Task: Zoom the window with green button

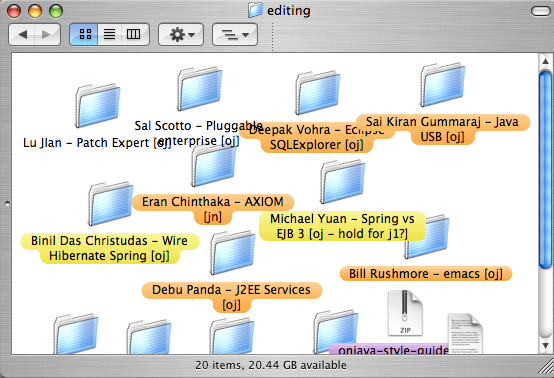Action: [56, 11]
